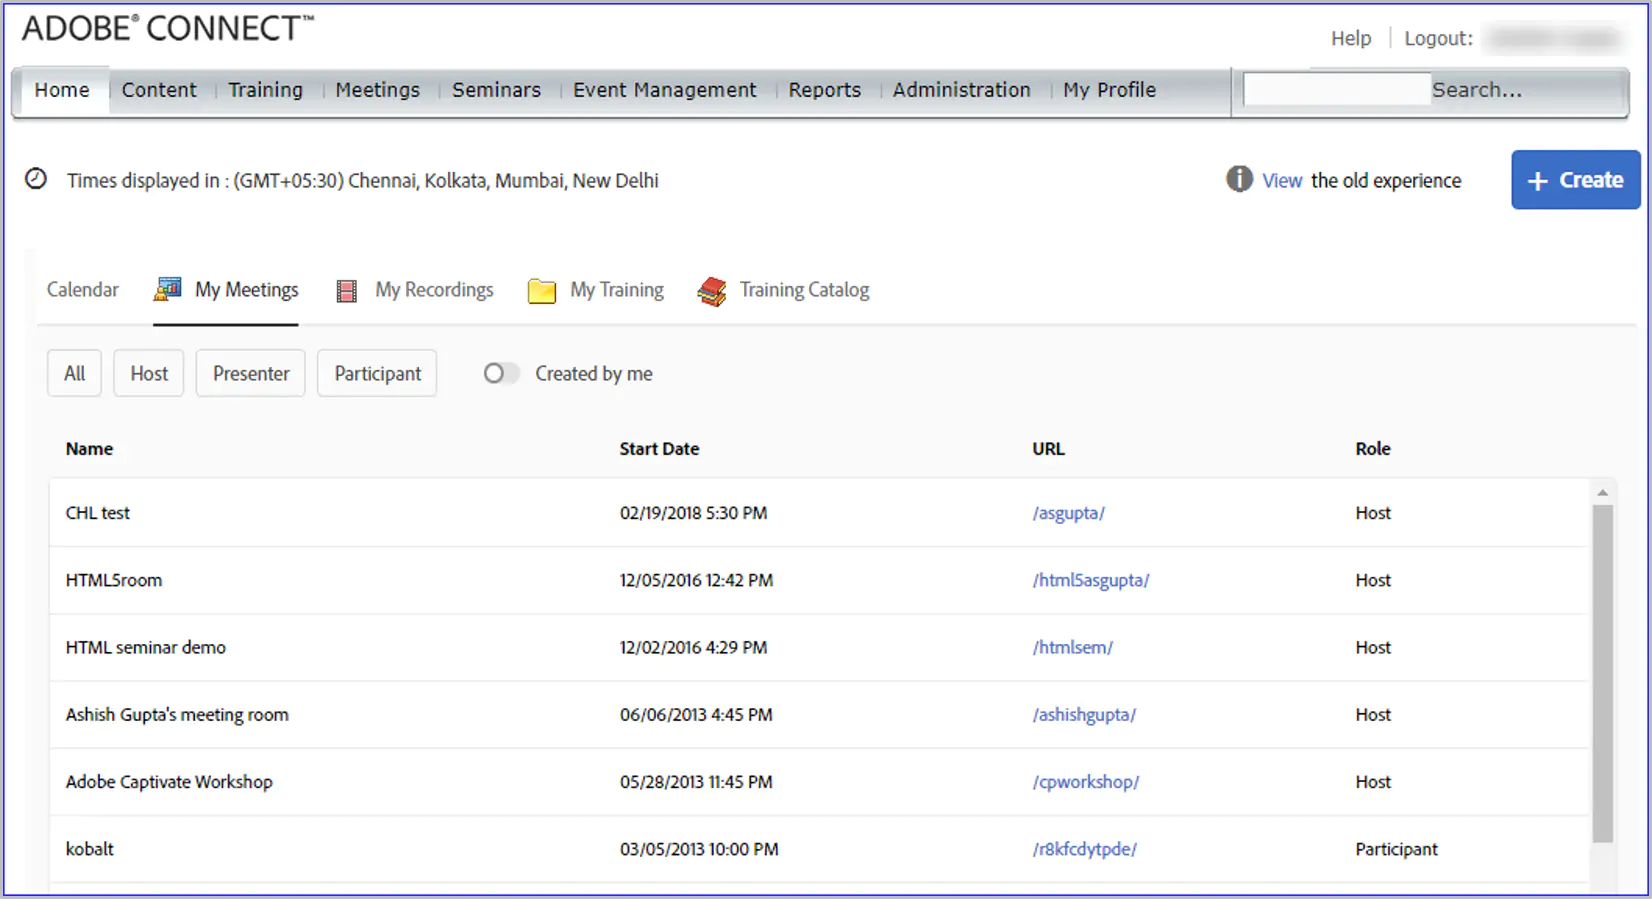Viewport: 1652px width, 899px height.
Task: Click the Name column header
Action: click(89, 449)
